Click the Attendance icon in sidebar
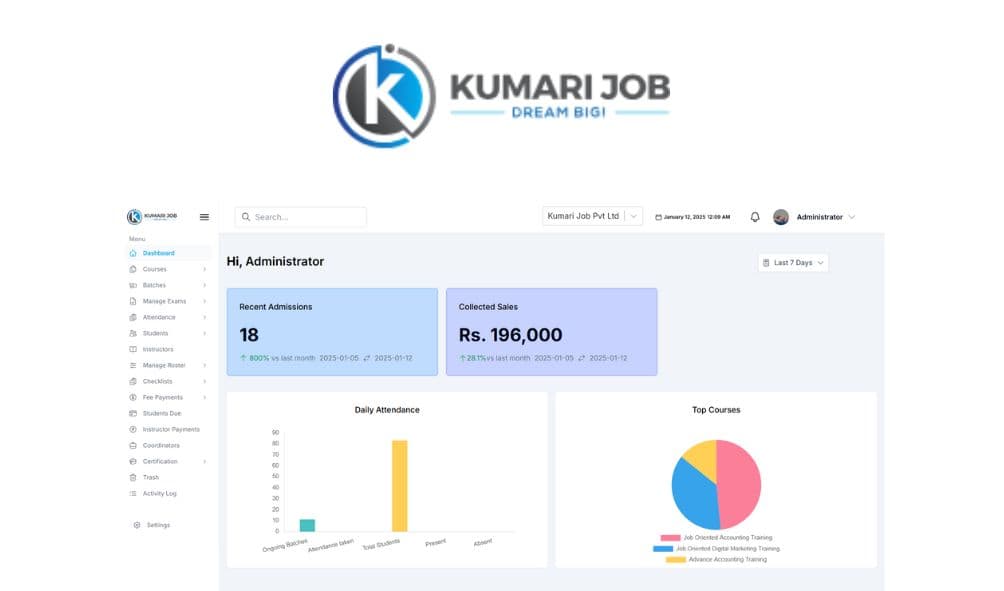Image resolution: width=1004 pixels, height=591 pixels. point(133,318)
